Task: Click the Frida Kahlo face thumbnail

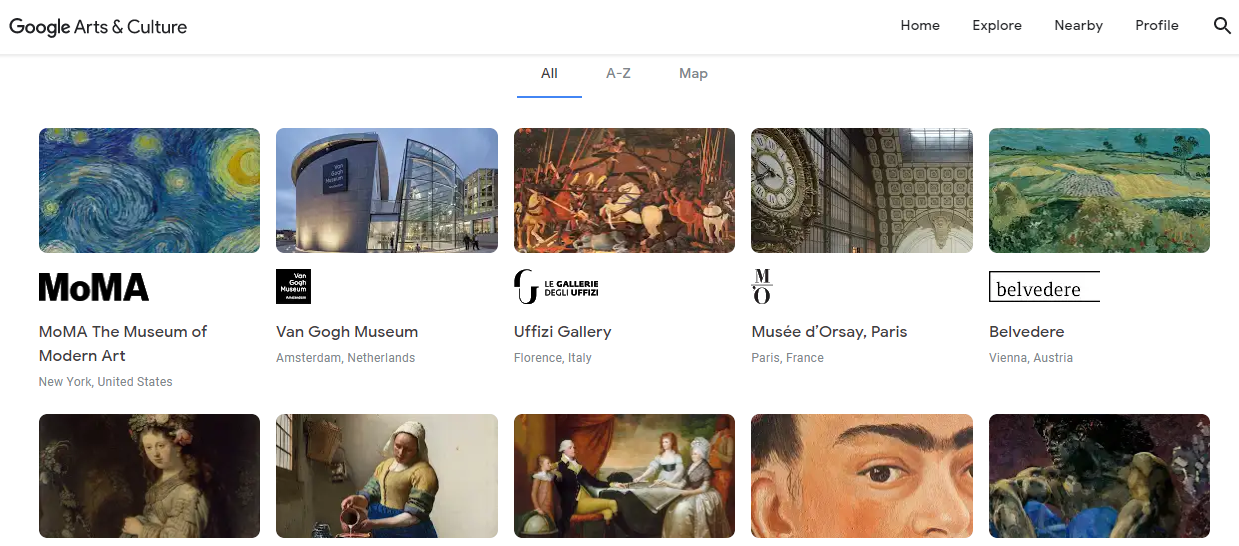Action: pyautogui.click(x=862, y=476)
